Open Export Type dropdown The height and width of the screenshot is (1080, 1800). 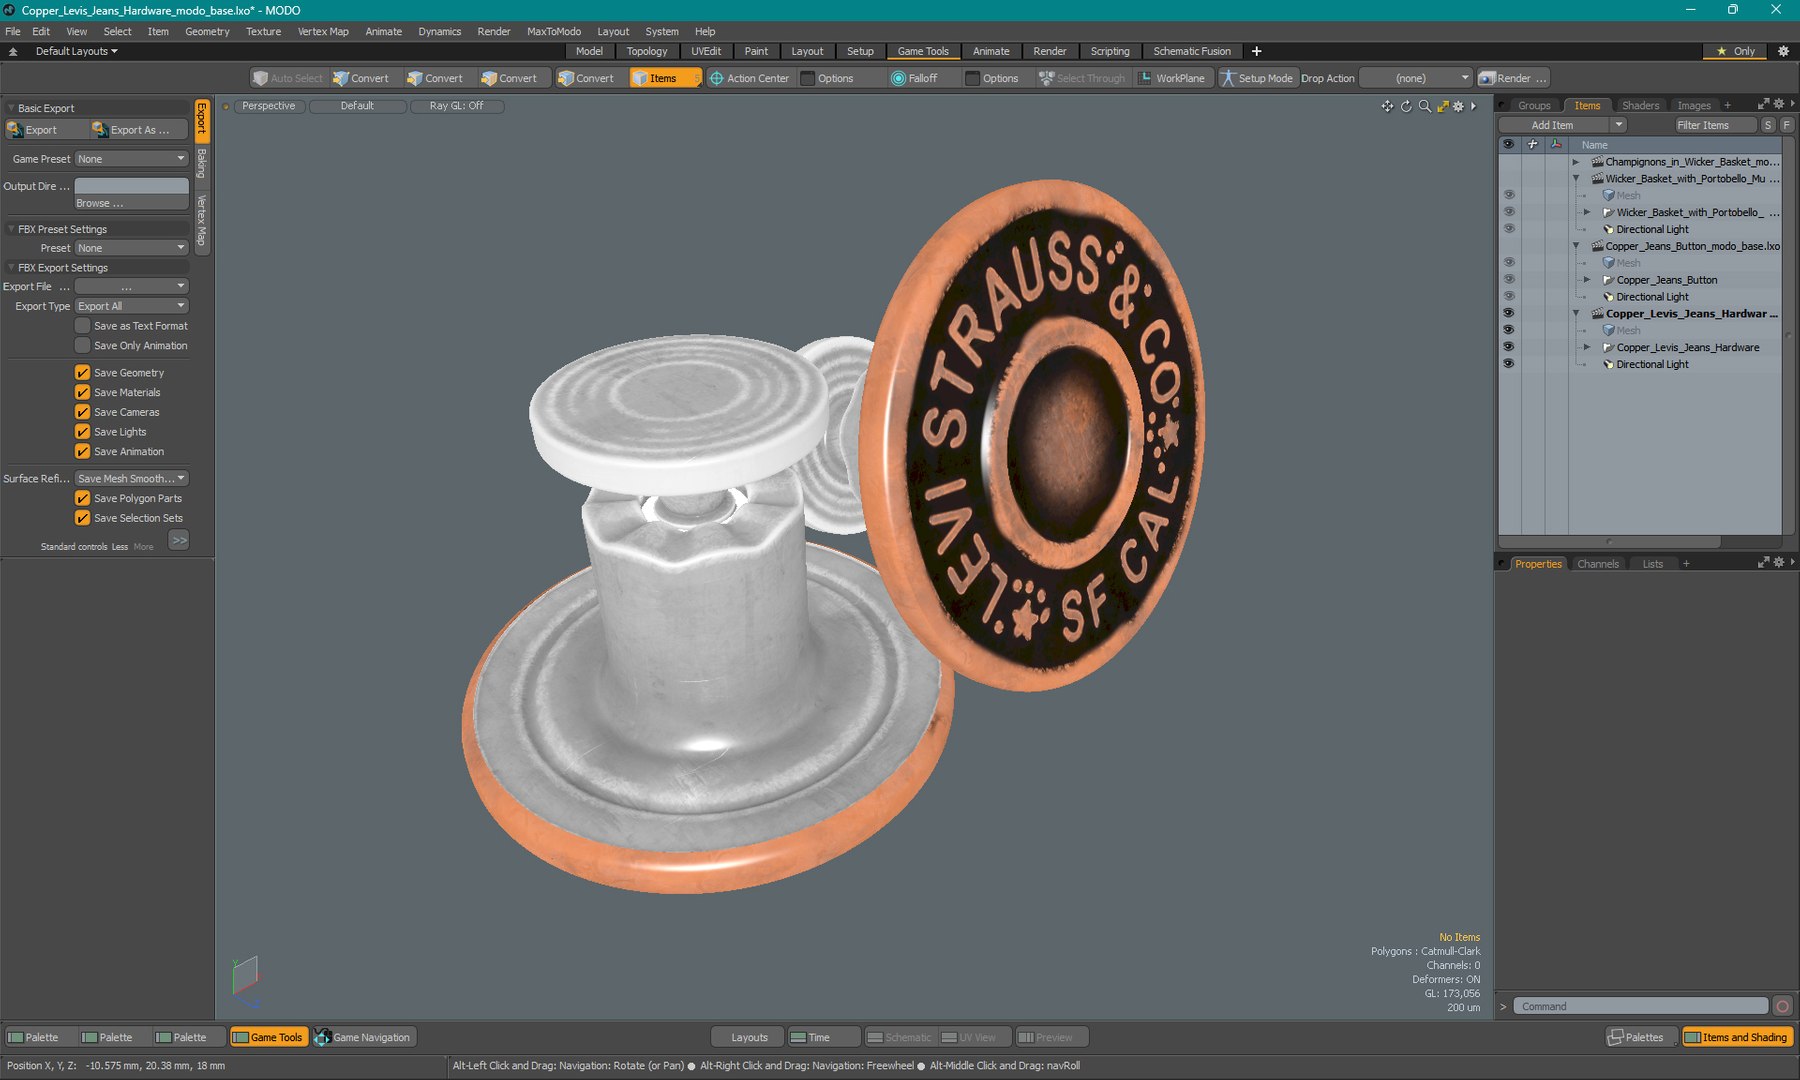(132, 306)
